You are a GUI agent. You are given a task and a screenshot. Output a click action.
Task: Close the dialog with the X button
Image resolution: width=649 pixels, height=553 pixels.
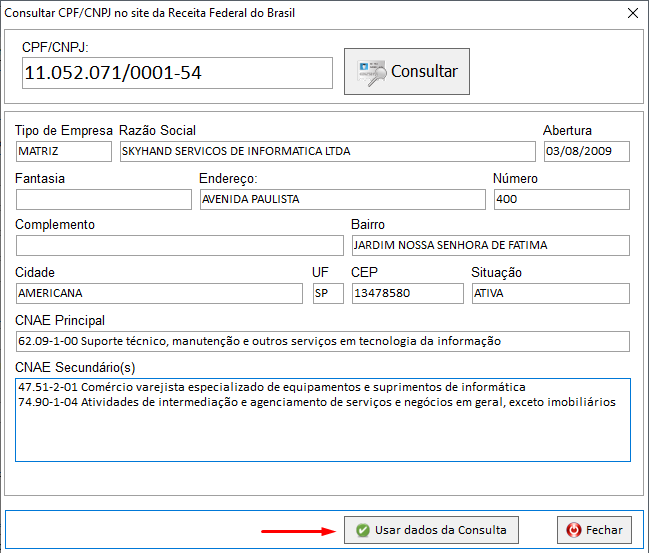[632, 13]
